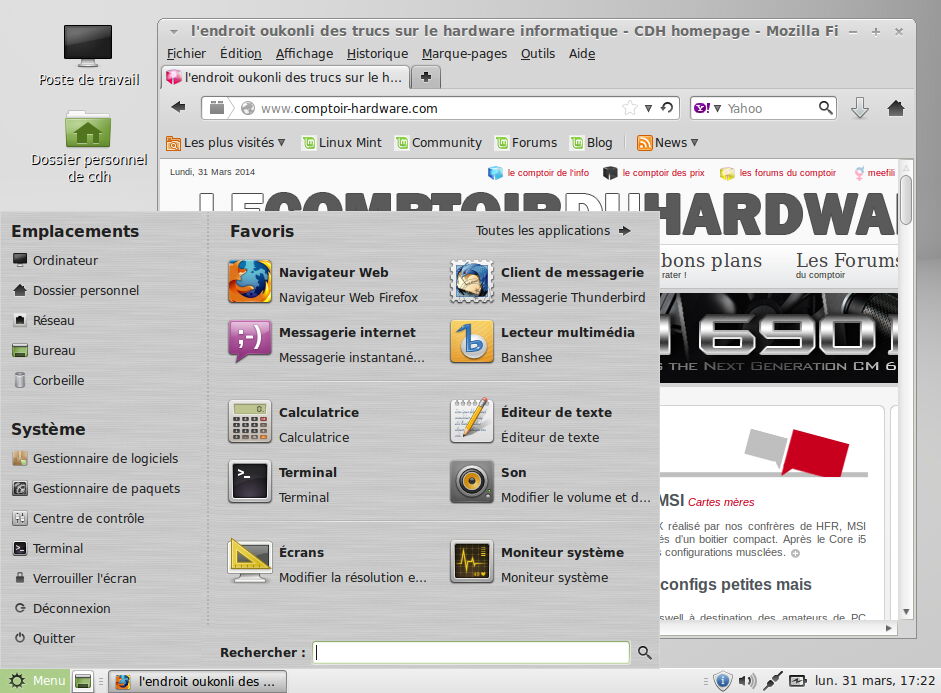Open the Moniteur système icon

471,562
